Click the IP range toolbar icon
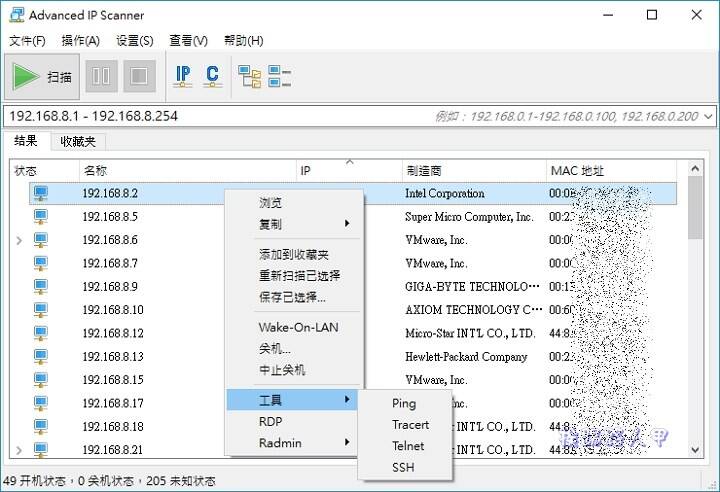Viewport: 720px width, 492px height. (x=183, y=76)
